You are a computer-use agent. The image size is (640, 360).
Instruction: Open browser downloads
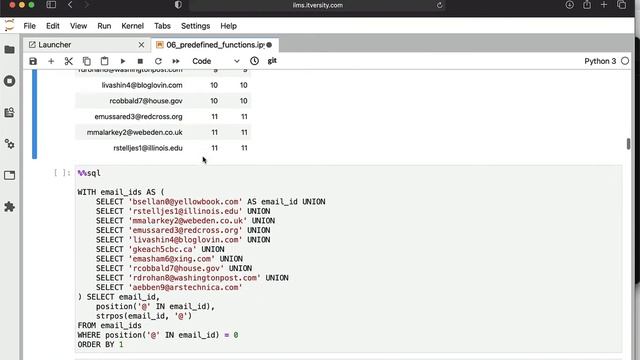click(x=570, y=5)
